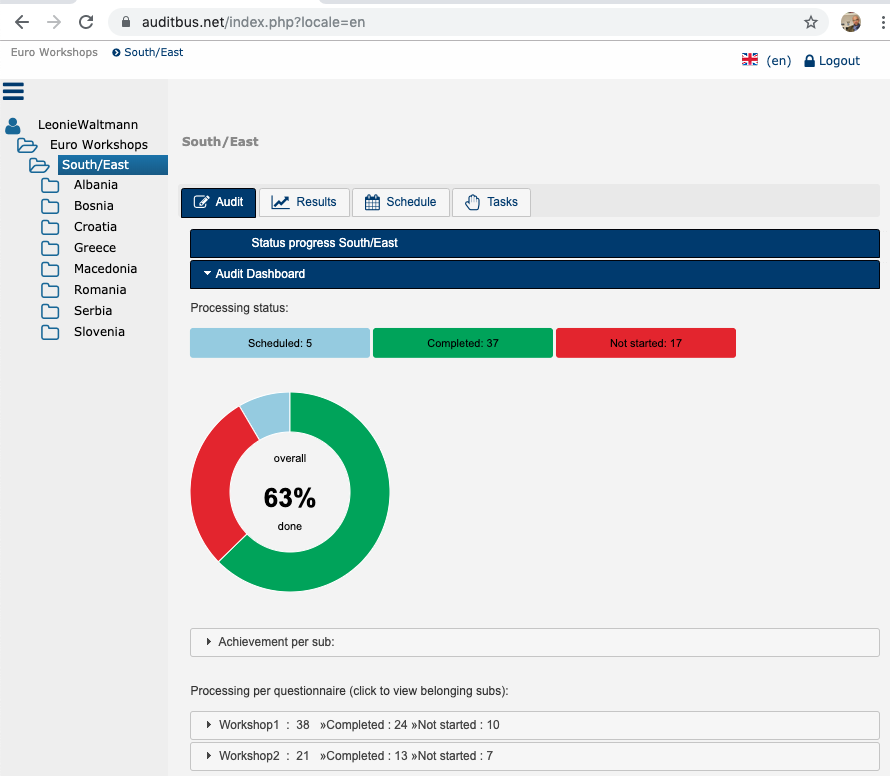890x776 pixels.
Task: Go to the Tasks tab
Action: coord(491,202)
